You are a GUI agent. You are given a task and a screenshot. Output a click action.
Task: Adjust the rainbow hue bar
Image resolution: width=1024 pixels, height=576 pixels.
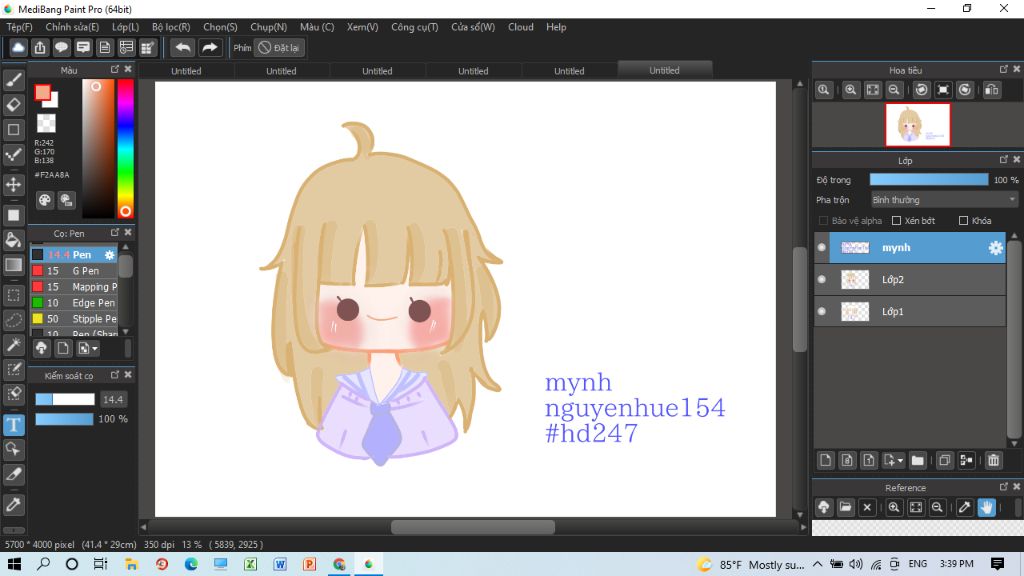coord(125,148)
